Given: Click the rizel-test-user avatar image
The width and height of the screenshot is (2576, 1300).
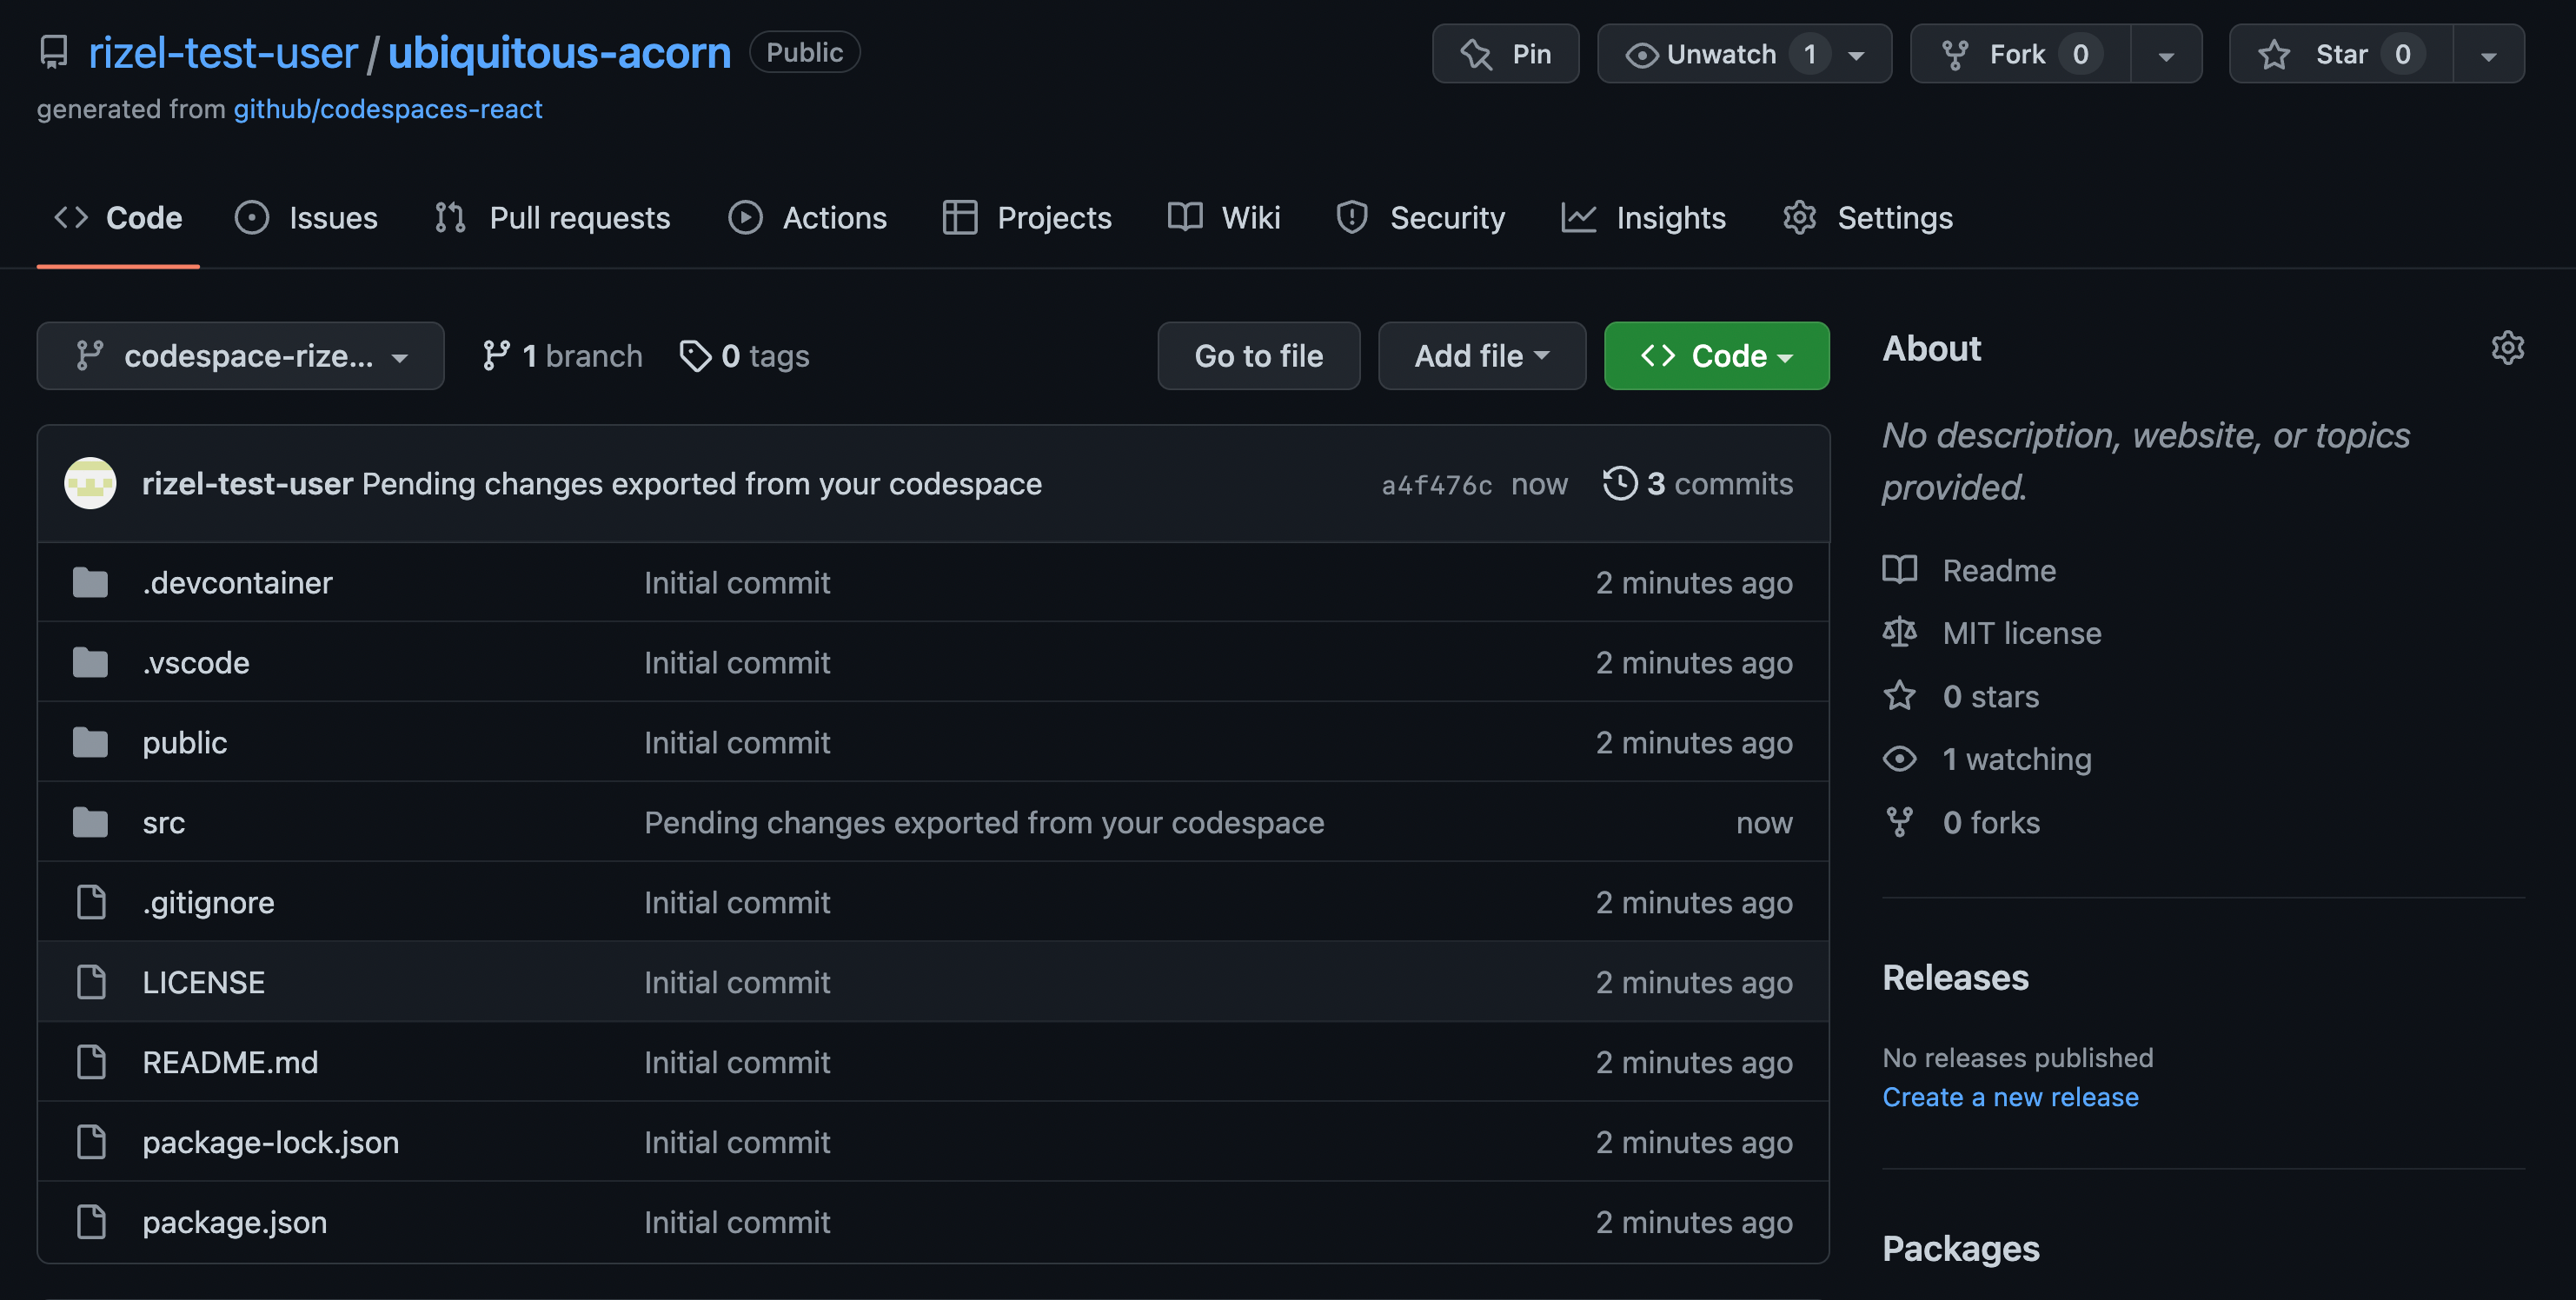Looking at the screenshot, I should (x=90, y=483).
